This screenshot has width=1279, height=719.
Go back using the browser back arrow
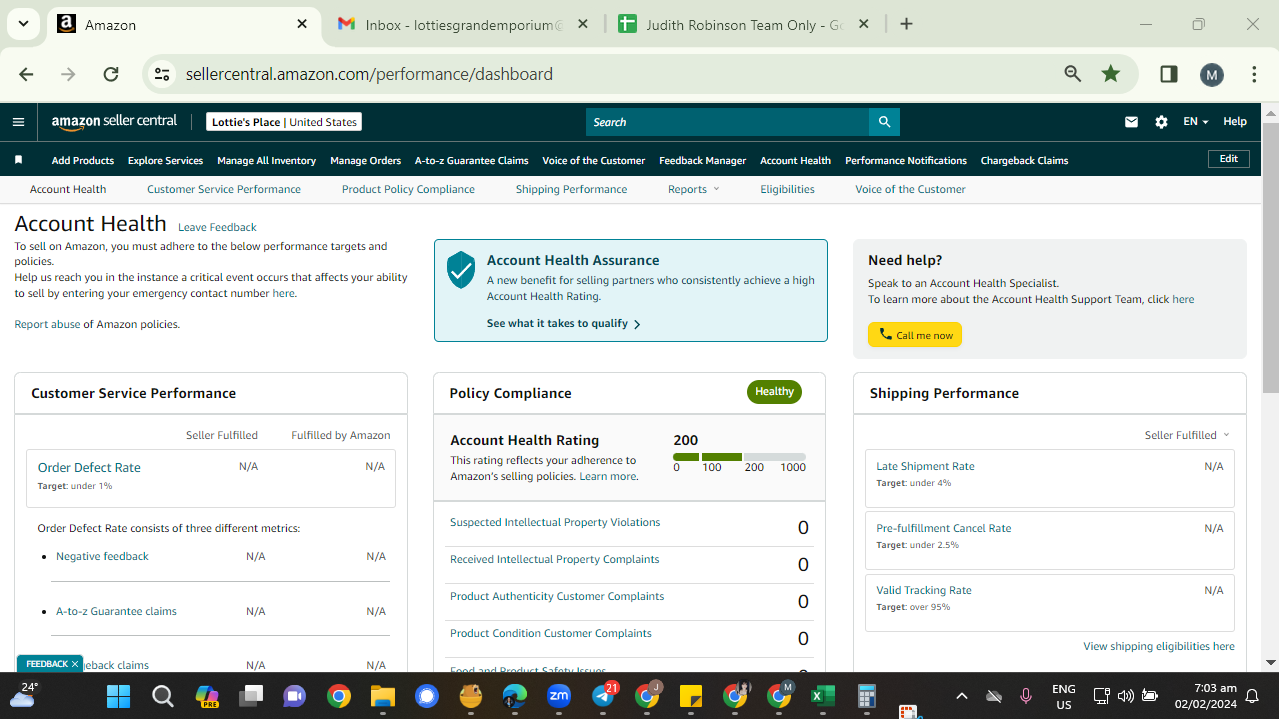26,74
